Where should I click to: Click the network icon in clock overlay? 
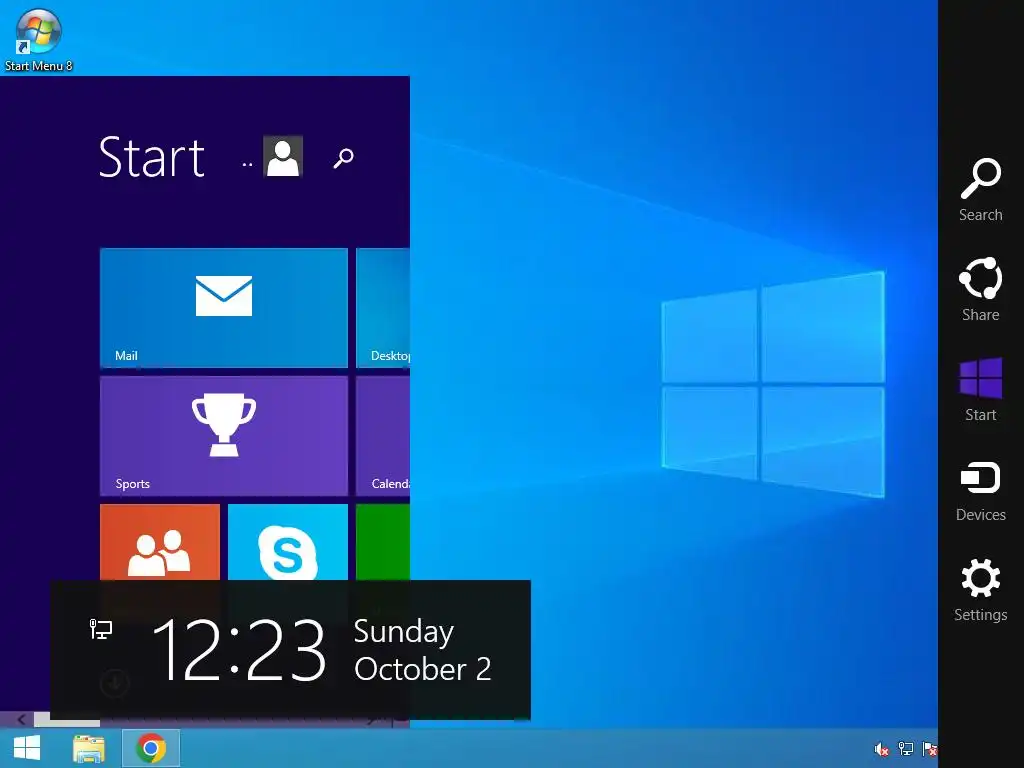coord(101,629)
